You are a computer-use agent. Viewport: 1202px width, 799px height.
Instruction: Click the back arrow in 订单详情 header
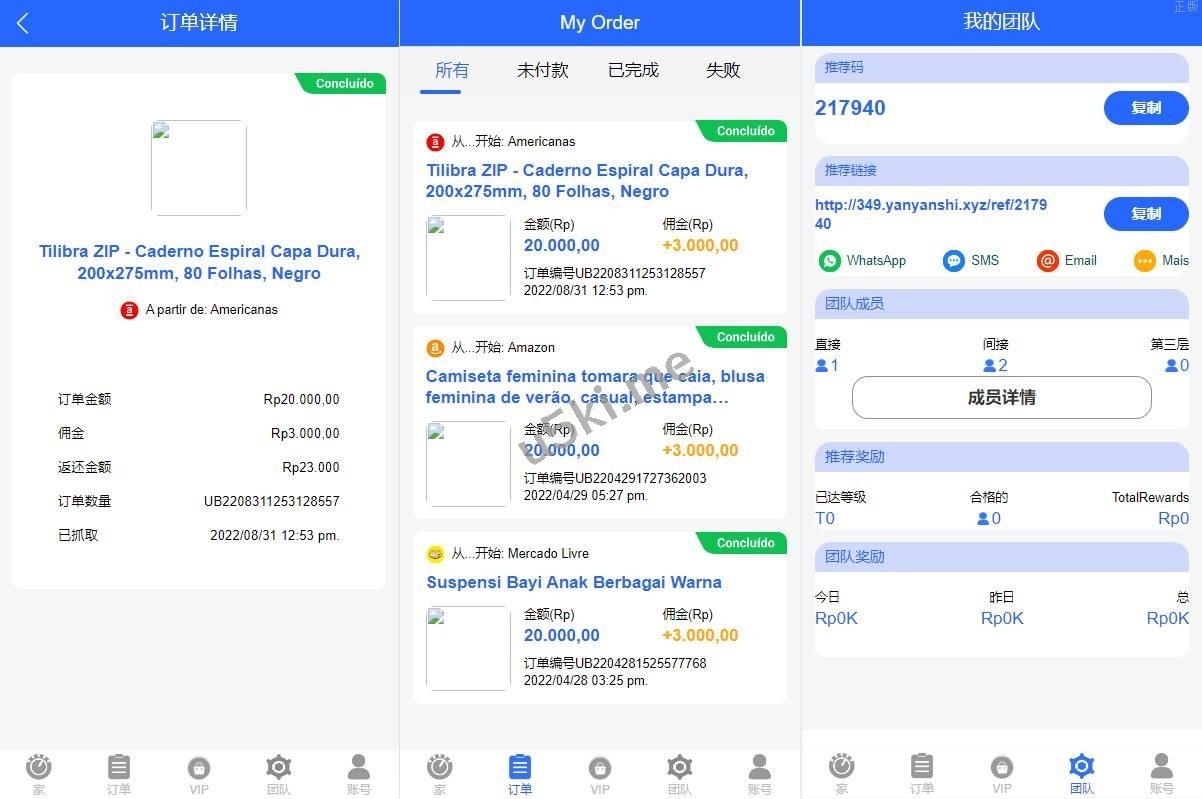tap(23, 23)
